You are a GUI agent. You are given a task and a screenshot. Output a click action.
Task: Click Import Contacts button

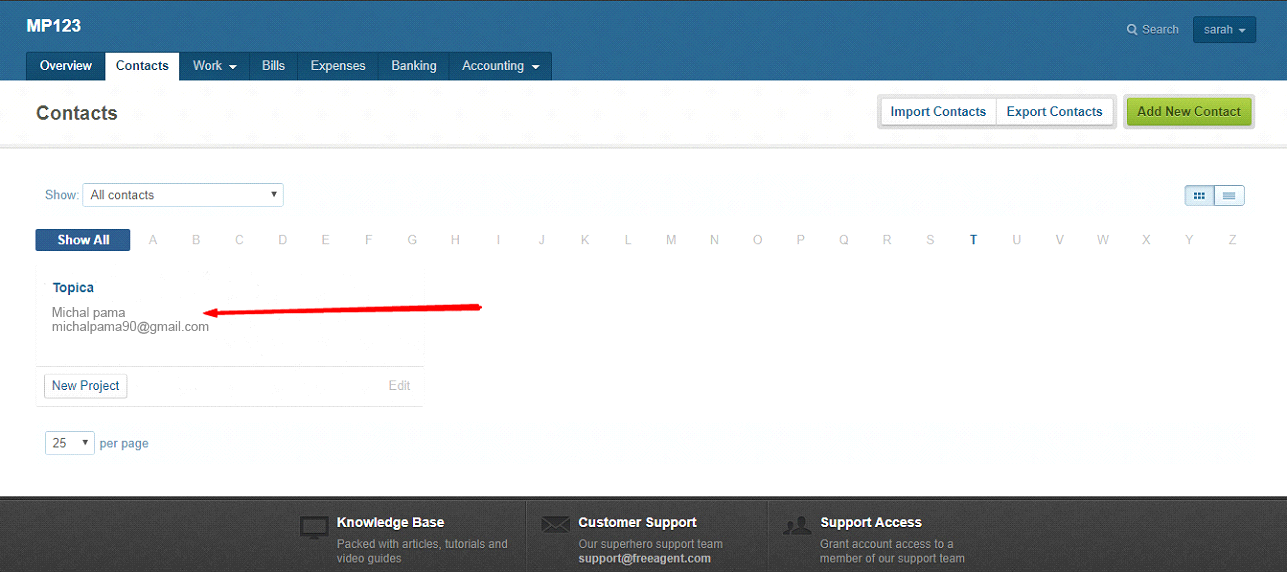[938, 112]
